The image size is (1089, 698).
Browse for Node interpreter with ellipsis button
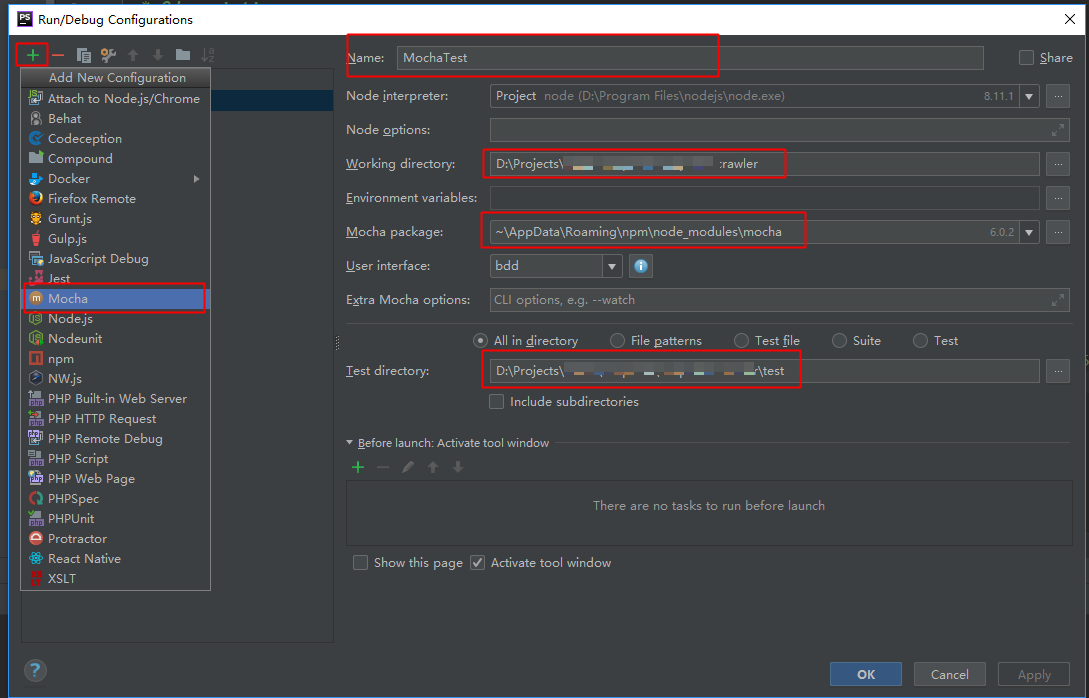[1058, 96]
